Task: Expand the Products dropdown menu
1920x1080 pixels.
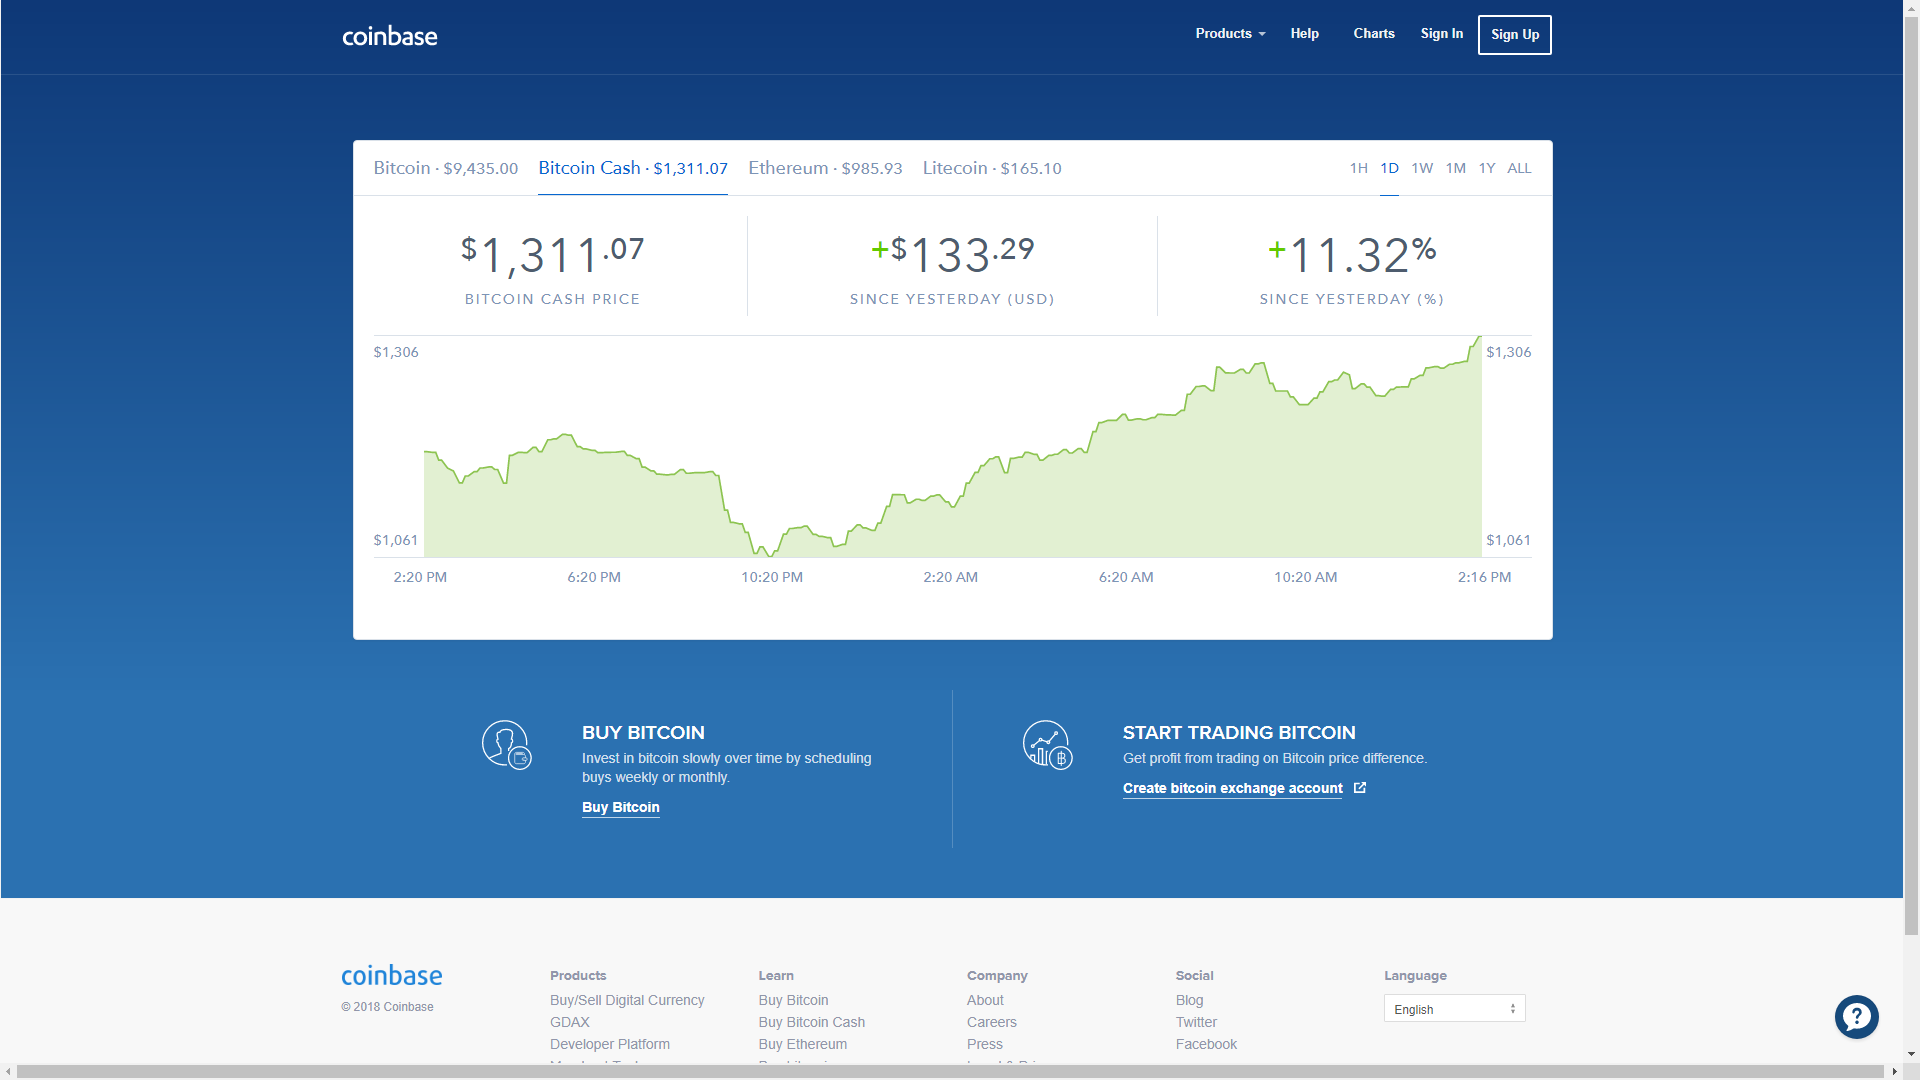Action: 1230,34
